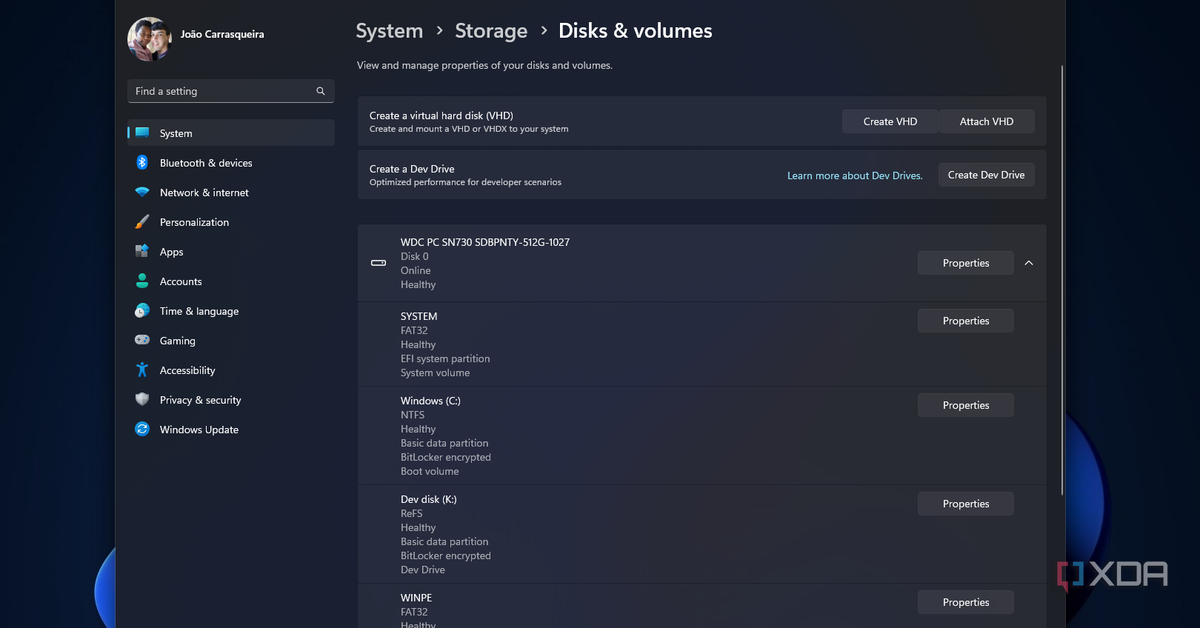Open the Apps icon in sidebar

coord(142,252)
